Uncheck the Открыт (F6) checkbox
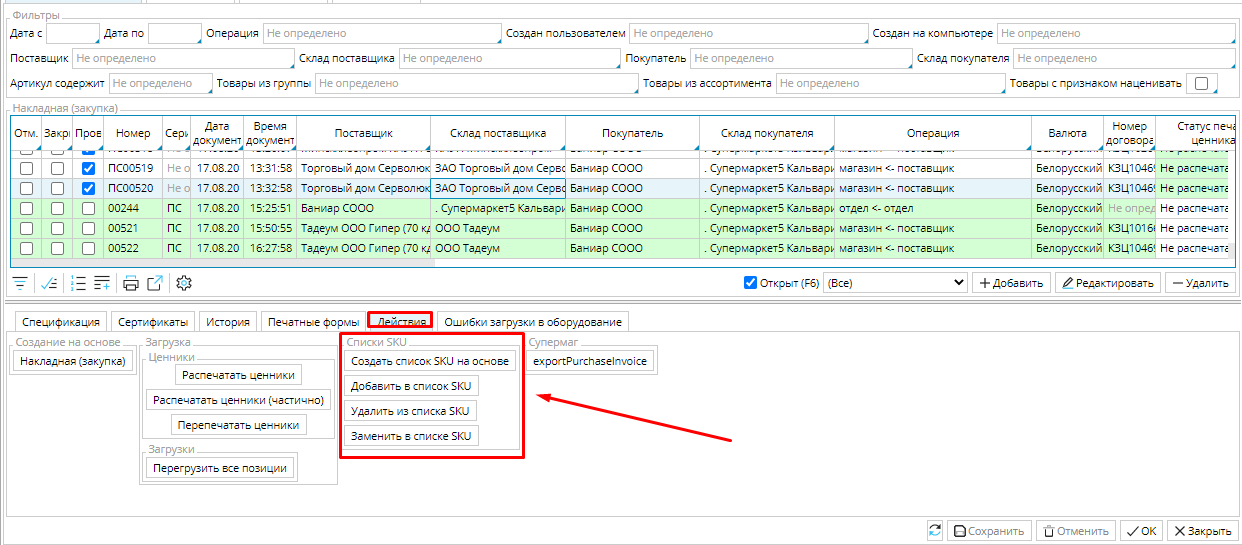1242x545 pixels. (751, 283)
